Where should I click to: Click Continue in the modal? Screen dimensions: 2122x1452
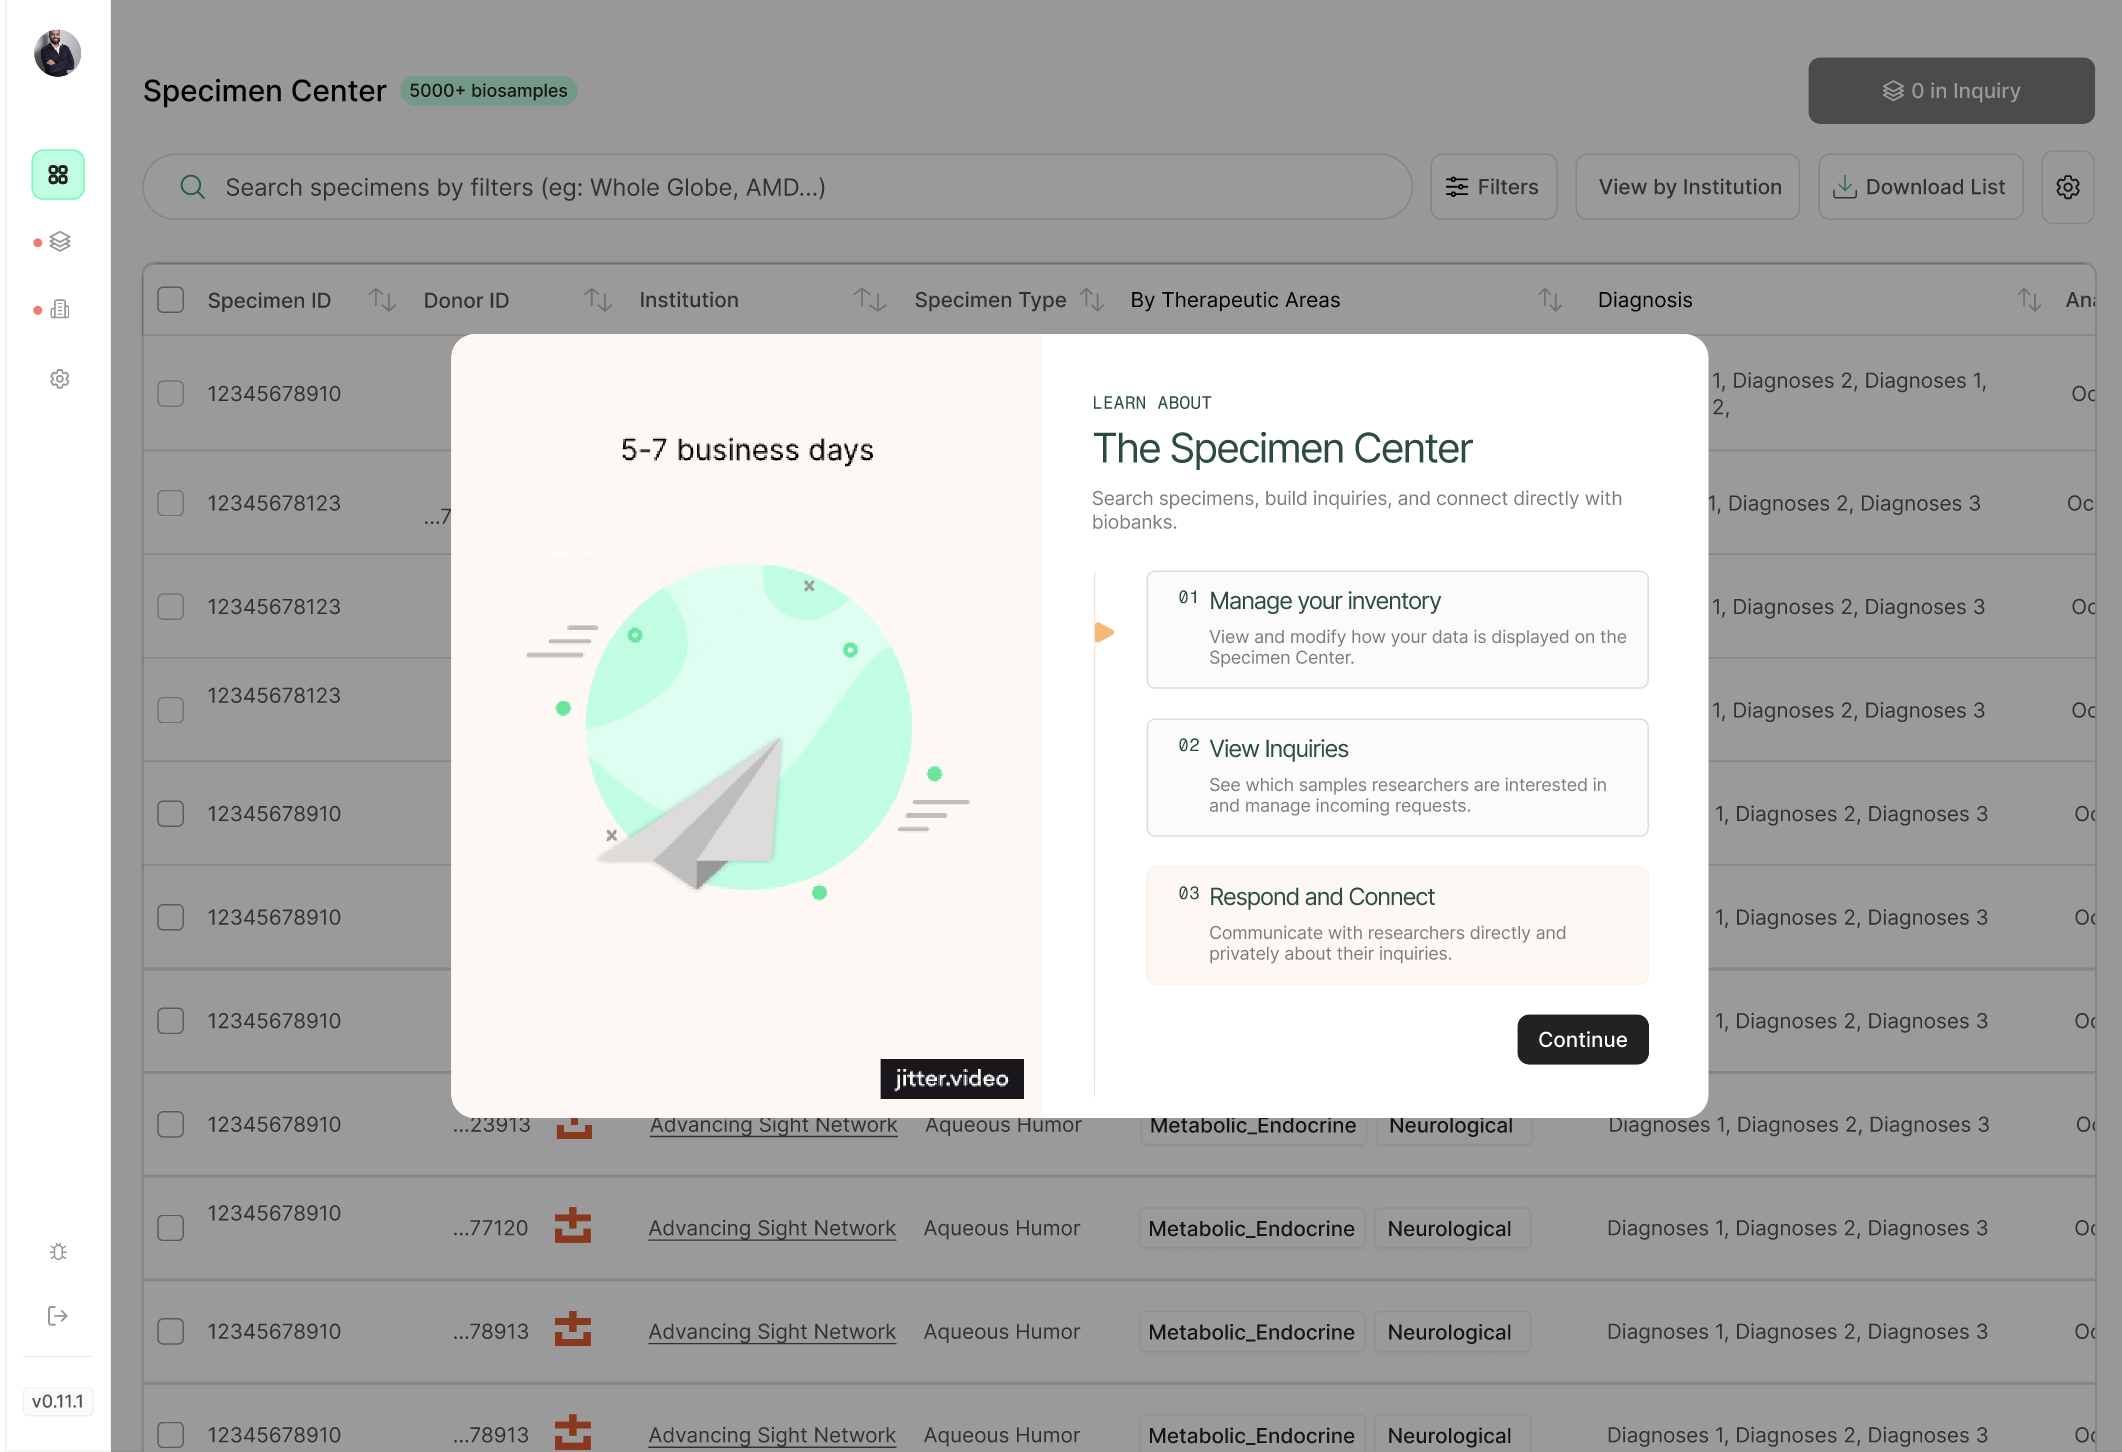pyautogui.click(x=1582, y=1040)
